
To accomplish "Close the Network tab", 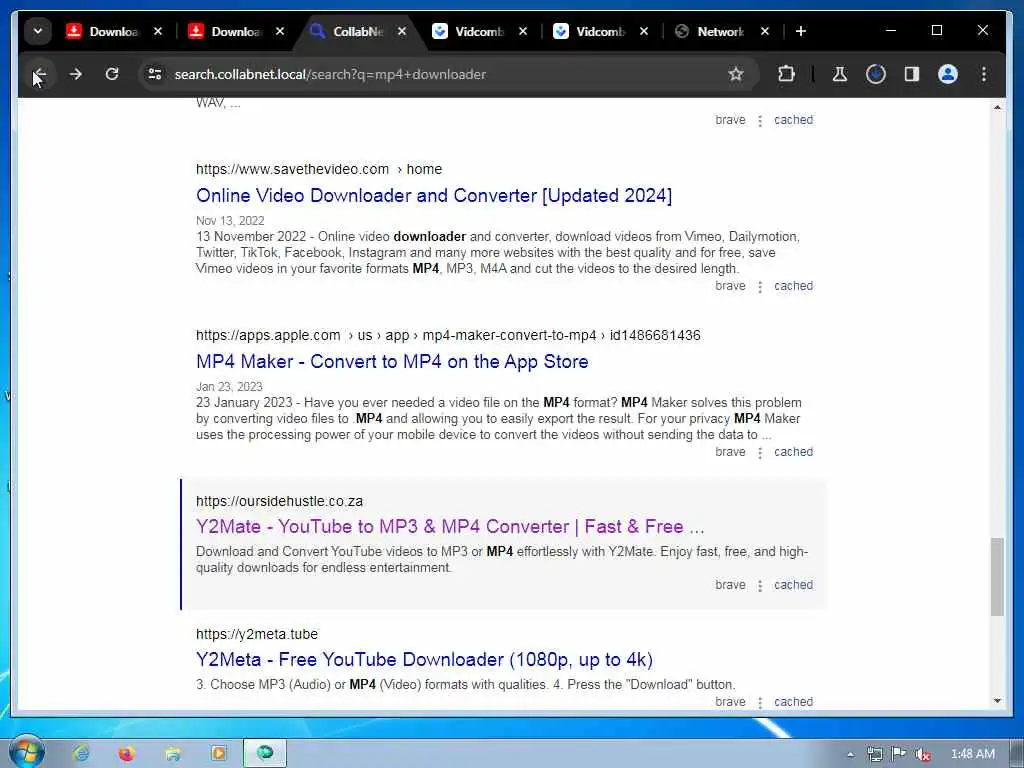I will tap(765, 31).
